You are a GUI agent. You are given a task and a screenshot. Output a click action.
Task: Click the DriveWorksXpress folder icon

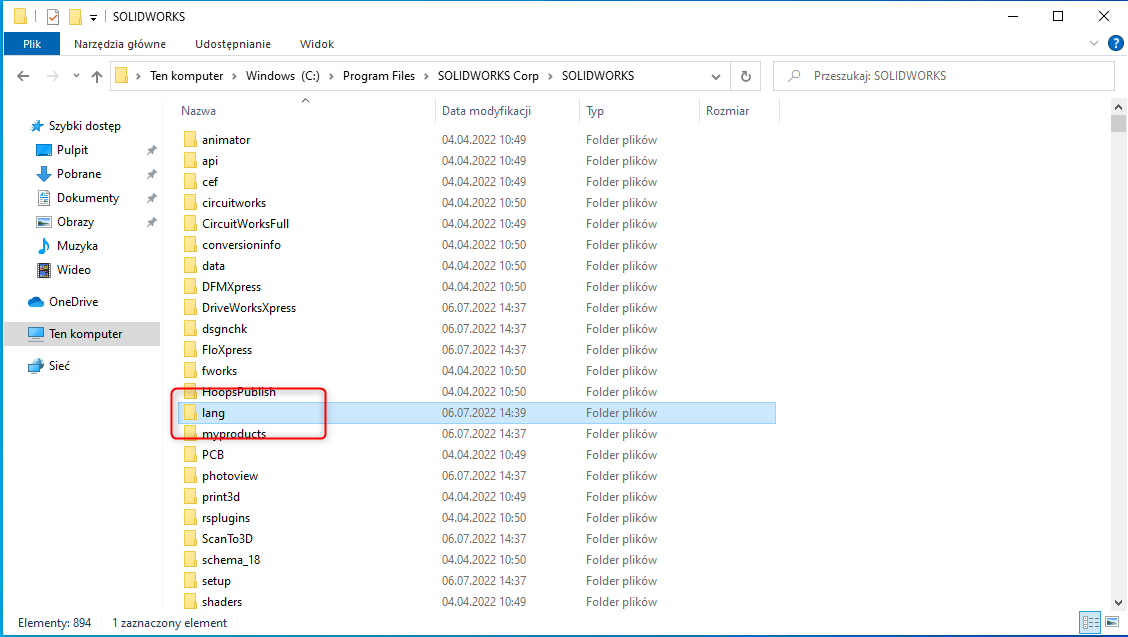click(190, 307)
